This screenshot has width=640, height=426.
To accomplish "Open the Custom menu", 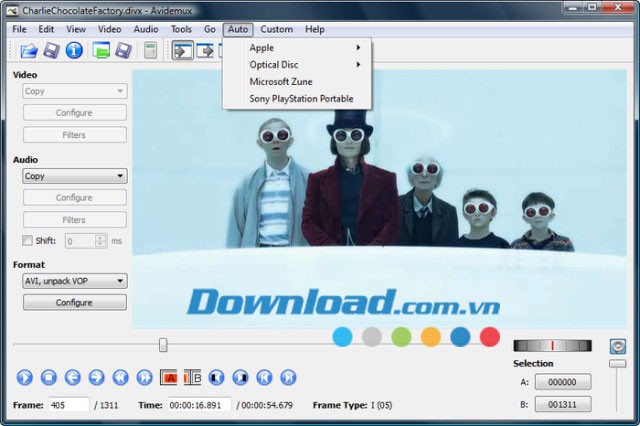I will 276,29.
